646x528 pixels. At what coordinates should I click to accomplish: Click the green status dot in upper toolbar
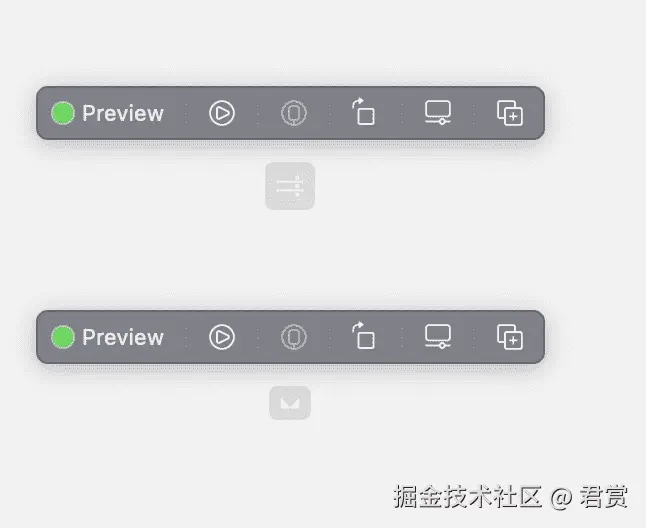click(x=63, y=113)
